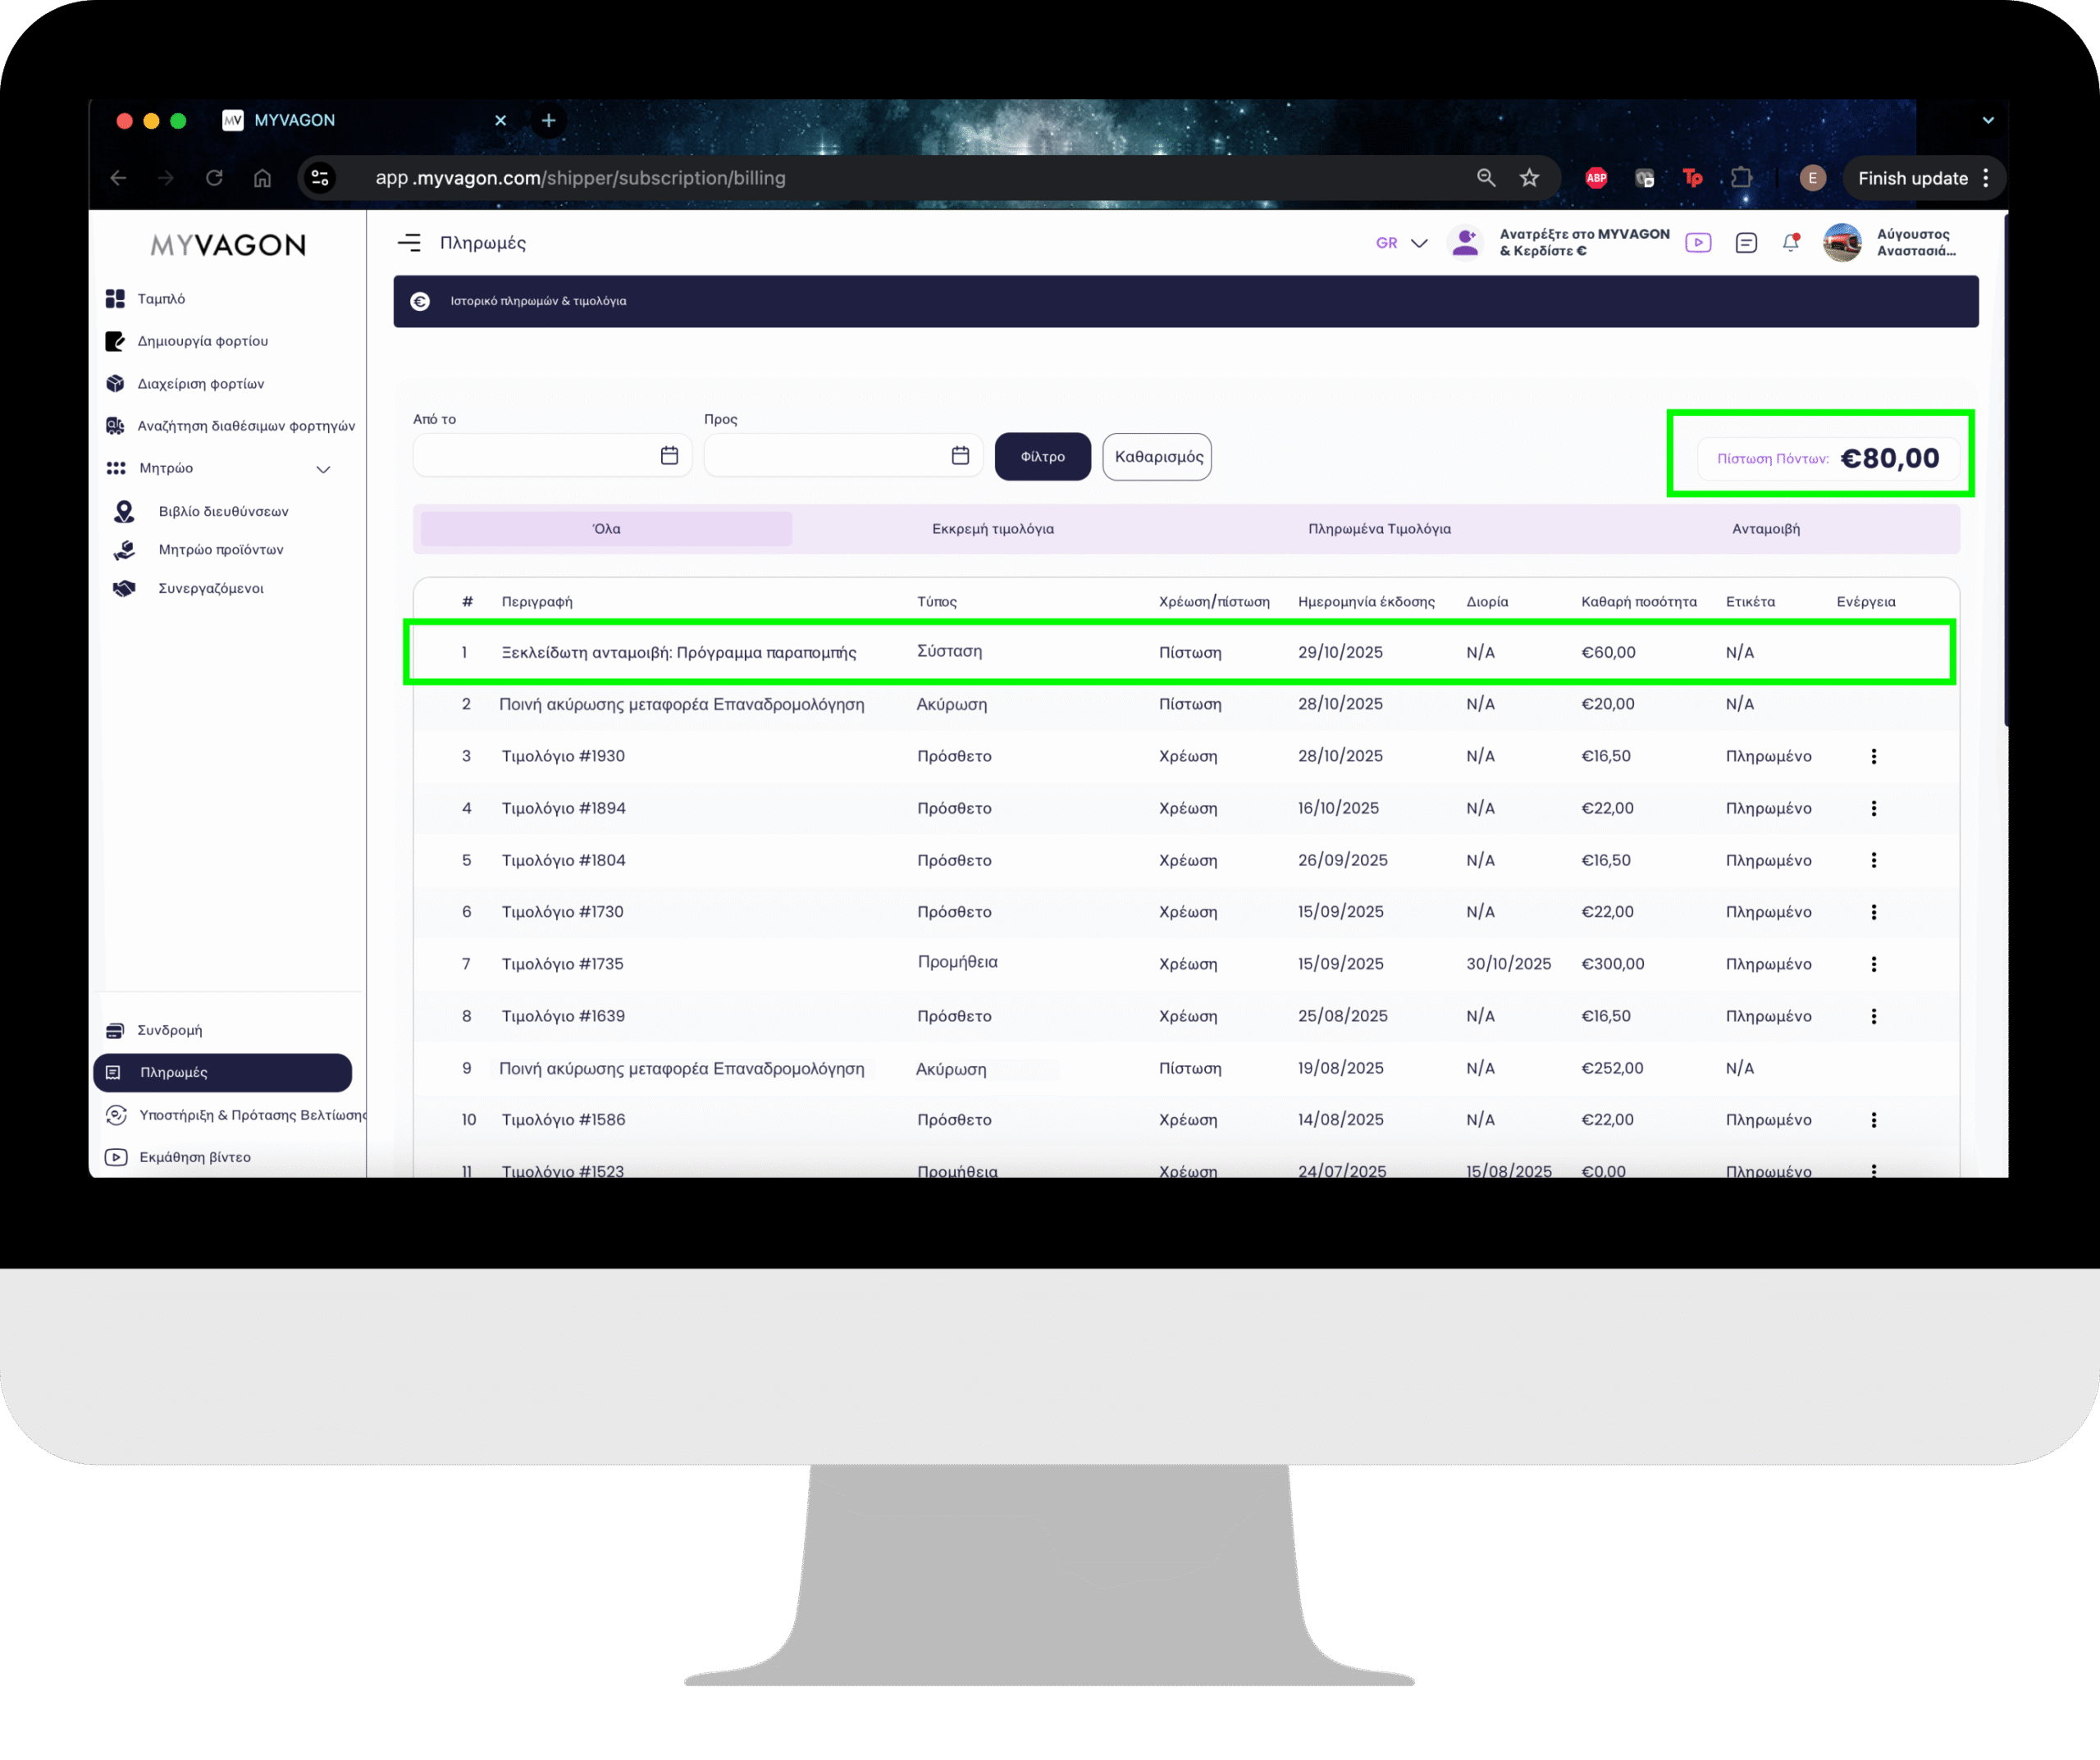
Task: Open Συνδρομή in the sidebar
Action: (170, 1030)
